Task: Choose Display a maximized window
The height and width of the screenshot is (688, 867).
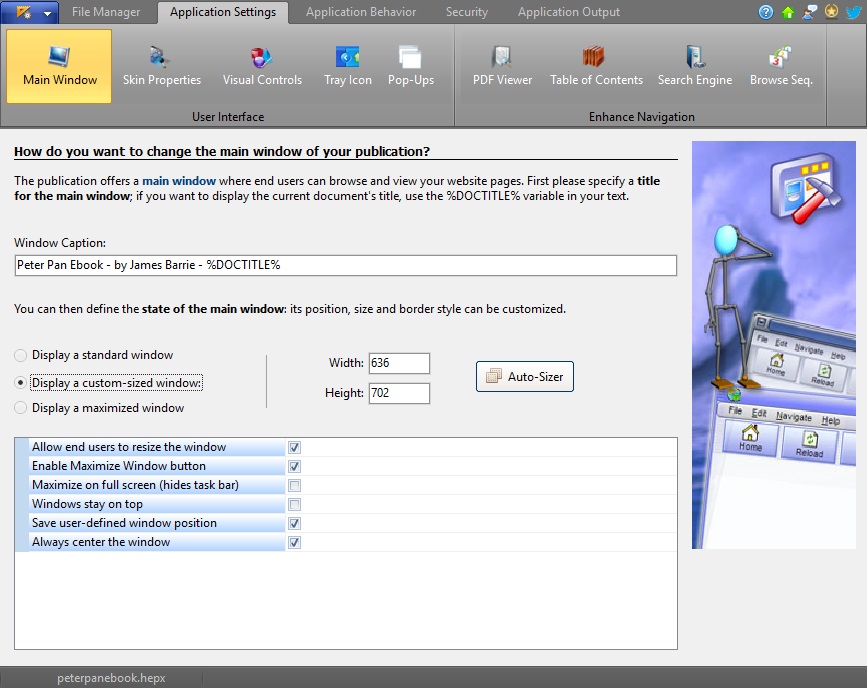Action: click(x=21, y=408)
